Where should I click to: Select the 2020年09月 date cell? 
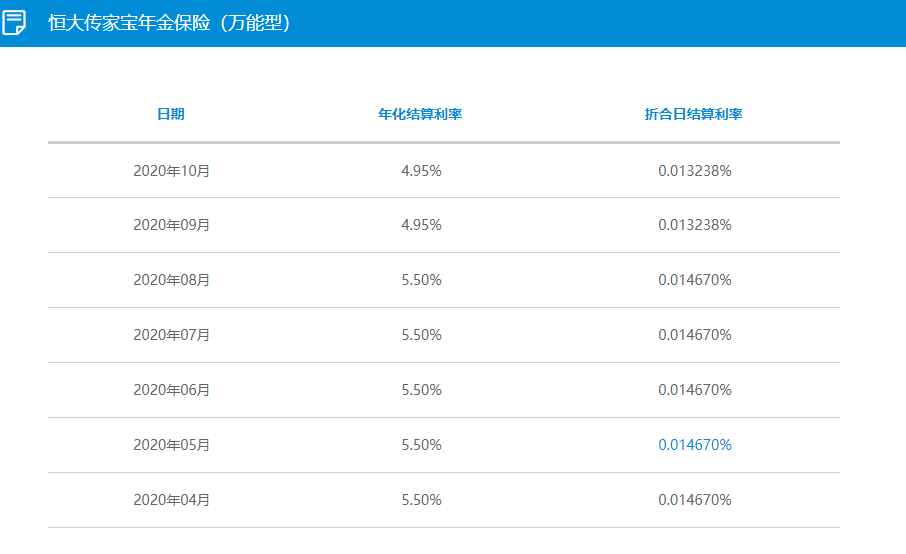pos(172,225)
